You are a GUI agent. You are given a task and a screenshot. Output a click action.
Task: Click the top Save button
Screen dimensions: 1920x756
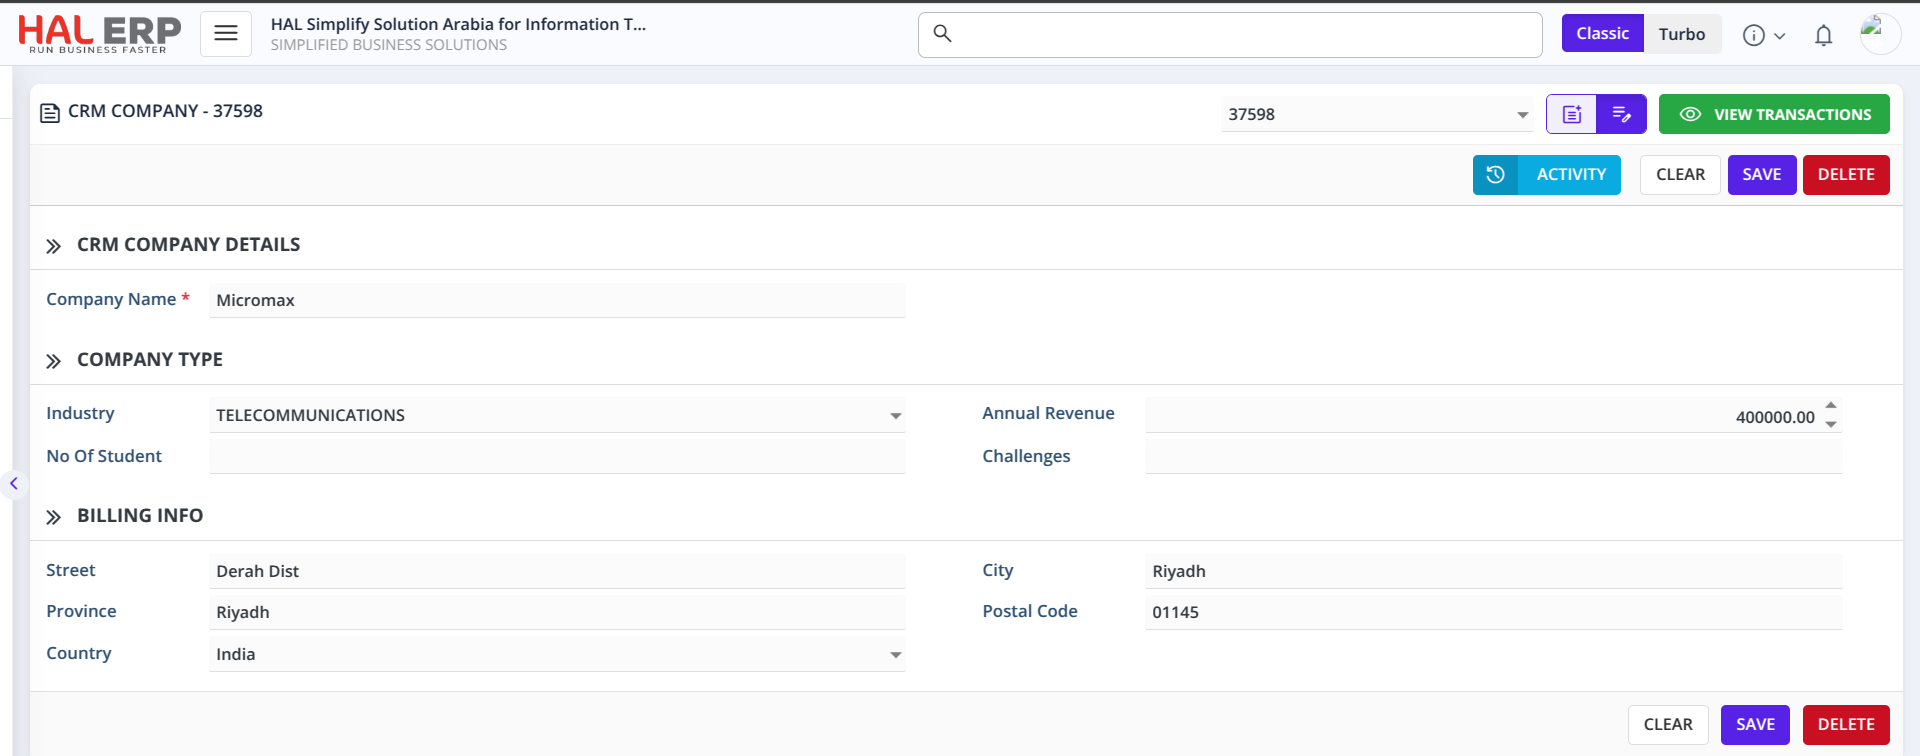click(x=1761, y=175)
